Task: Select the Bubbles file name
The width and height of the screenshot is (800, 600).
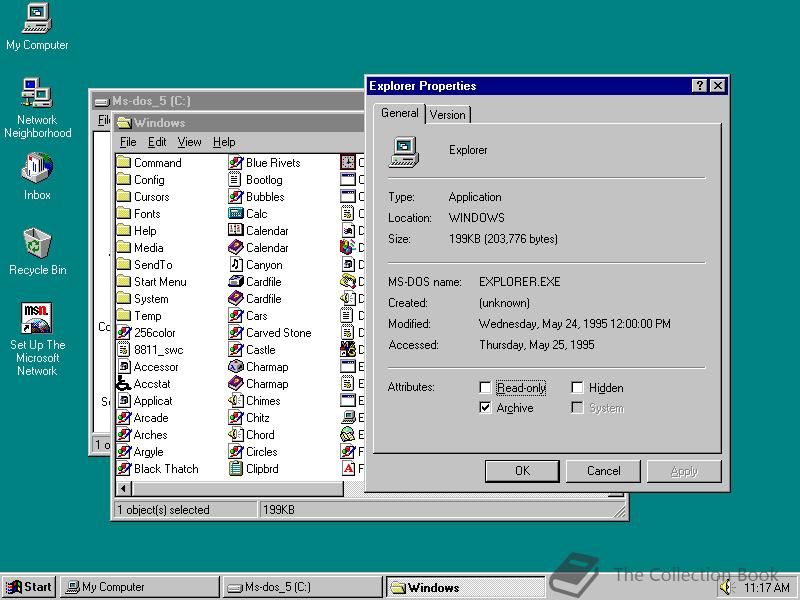Action: [x=265, y=196]
